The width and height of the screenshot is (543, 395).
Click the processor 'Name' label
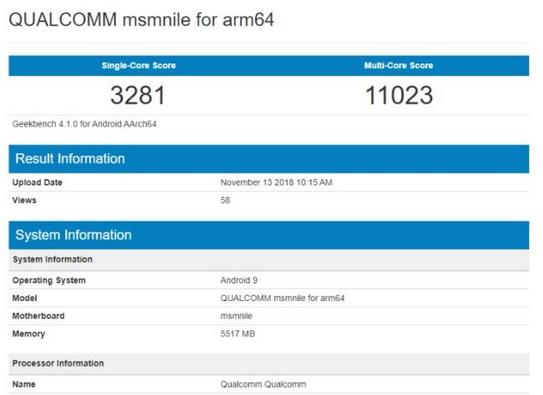[24, 384]
